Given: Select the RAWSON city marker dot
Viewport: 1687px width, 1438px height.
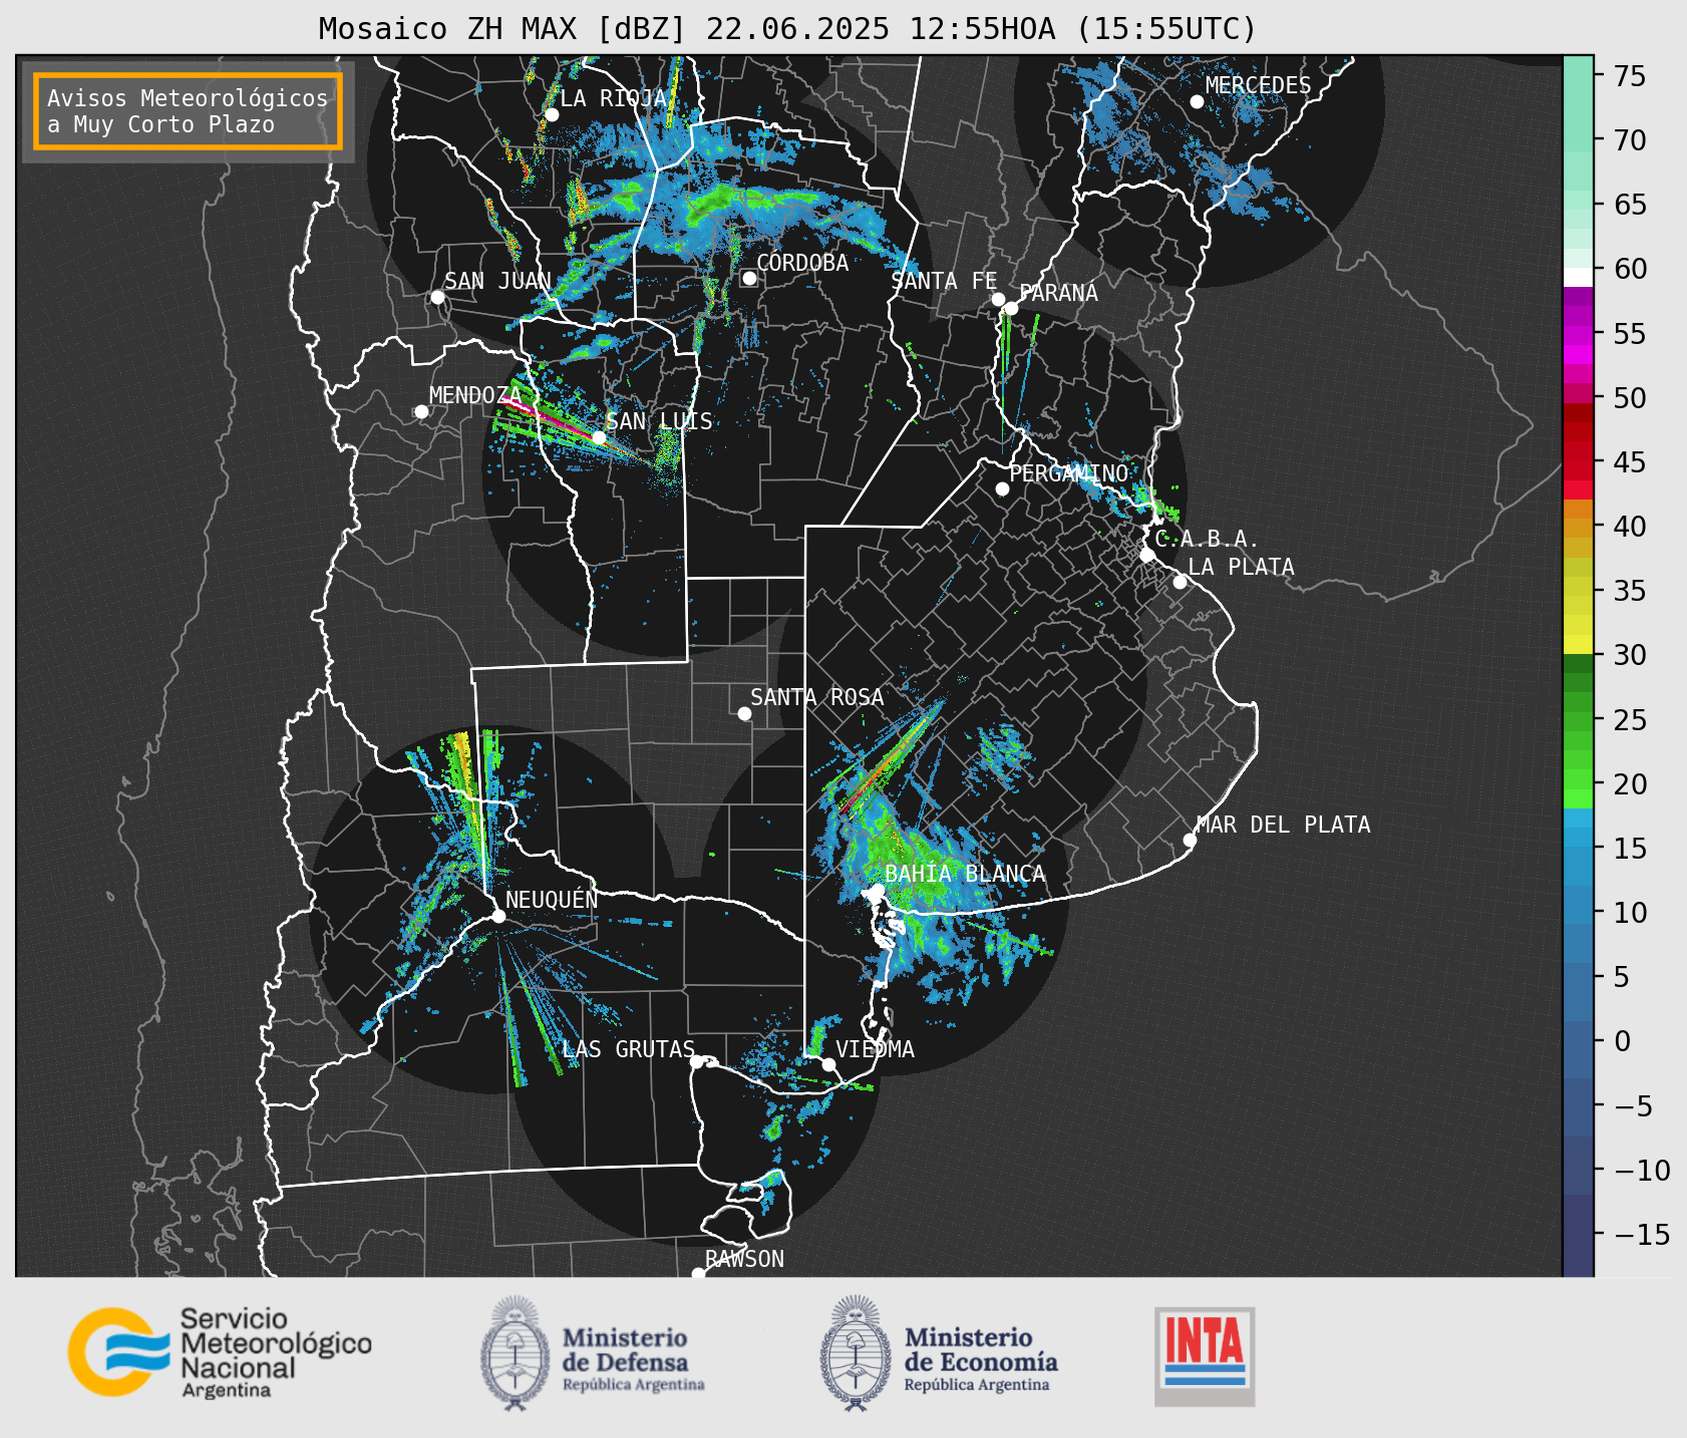Looking at the screenshot, I should (698, 1274).
